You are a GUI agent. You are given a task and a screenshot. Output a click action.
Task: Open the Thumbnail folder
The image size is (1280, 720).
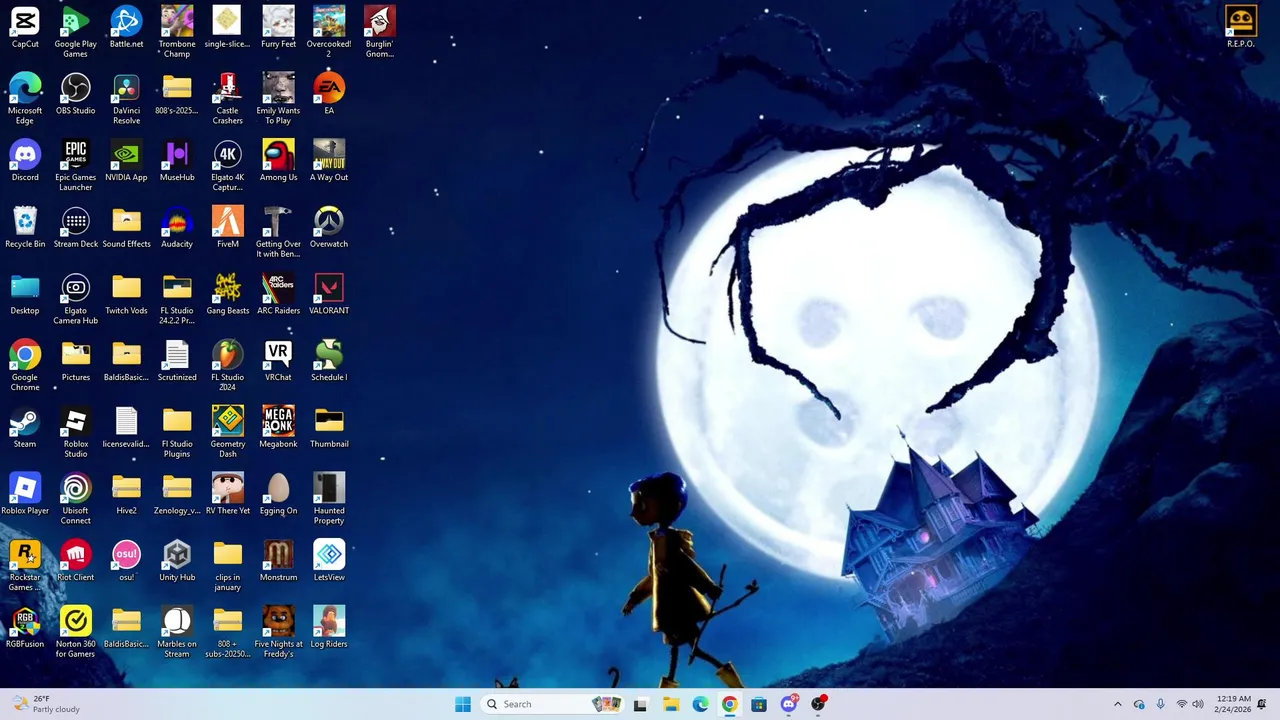329,429
